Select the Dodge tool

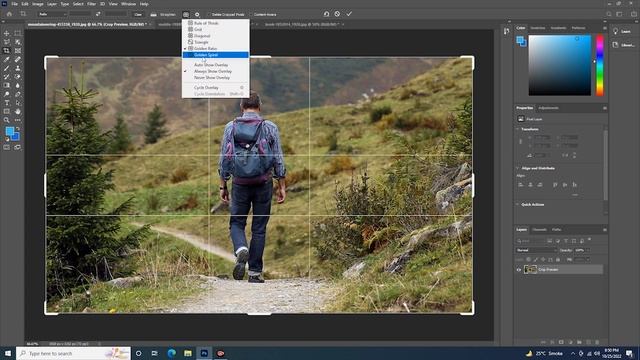tap(7, 94)
